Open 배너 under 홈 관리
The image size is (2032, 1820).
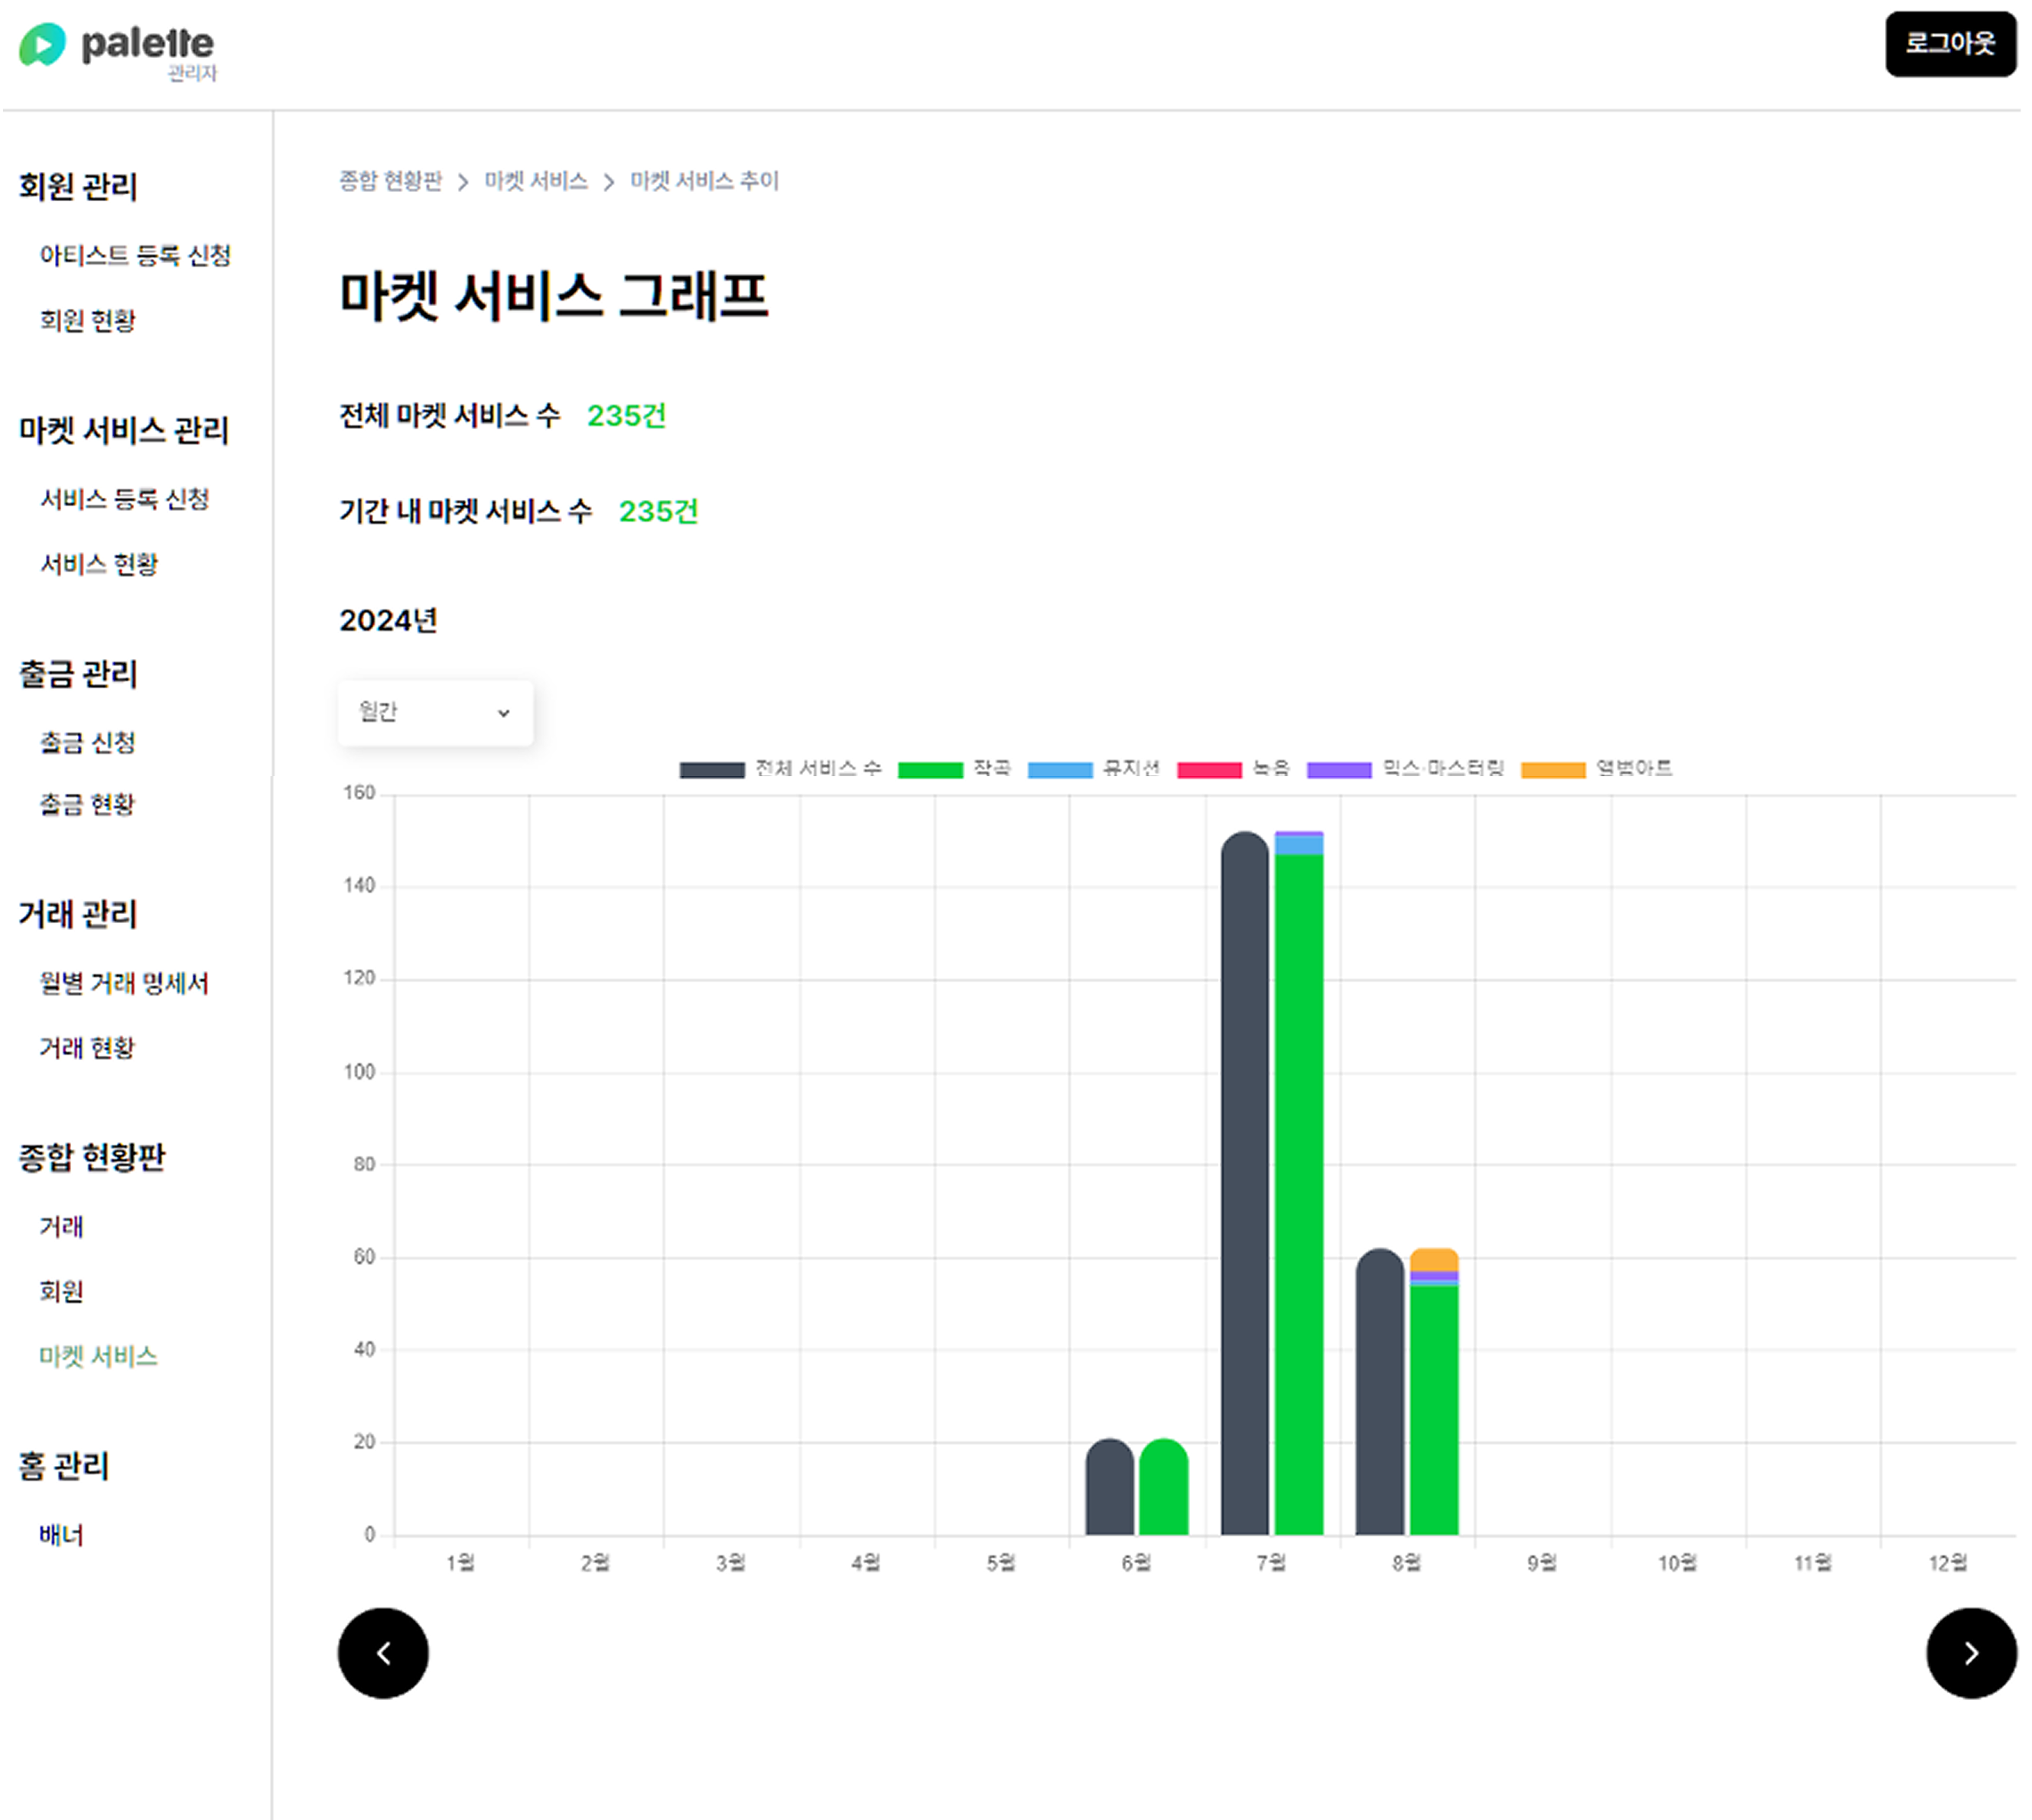point(62,1534)
